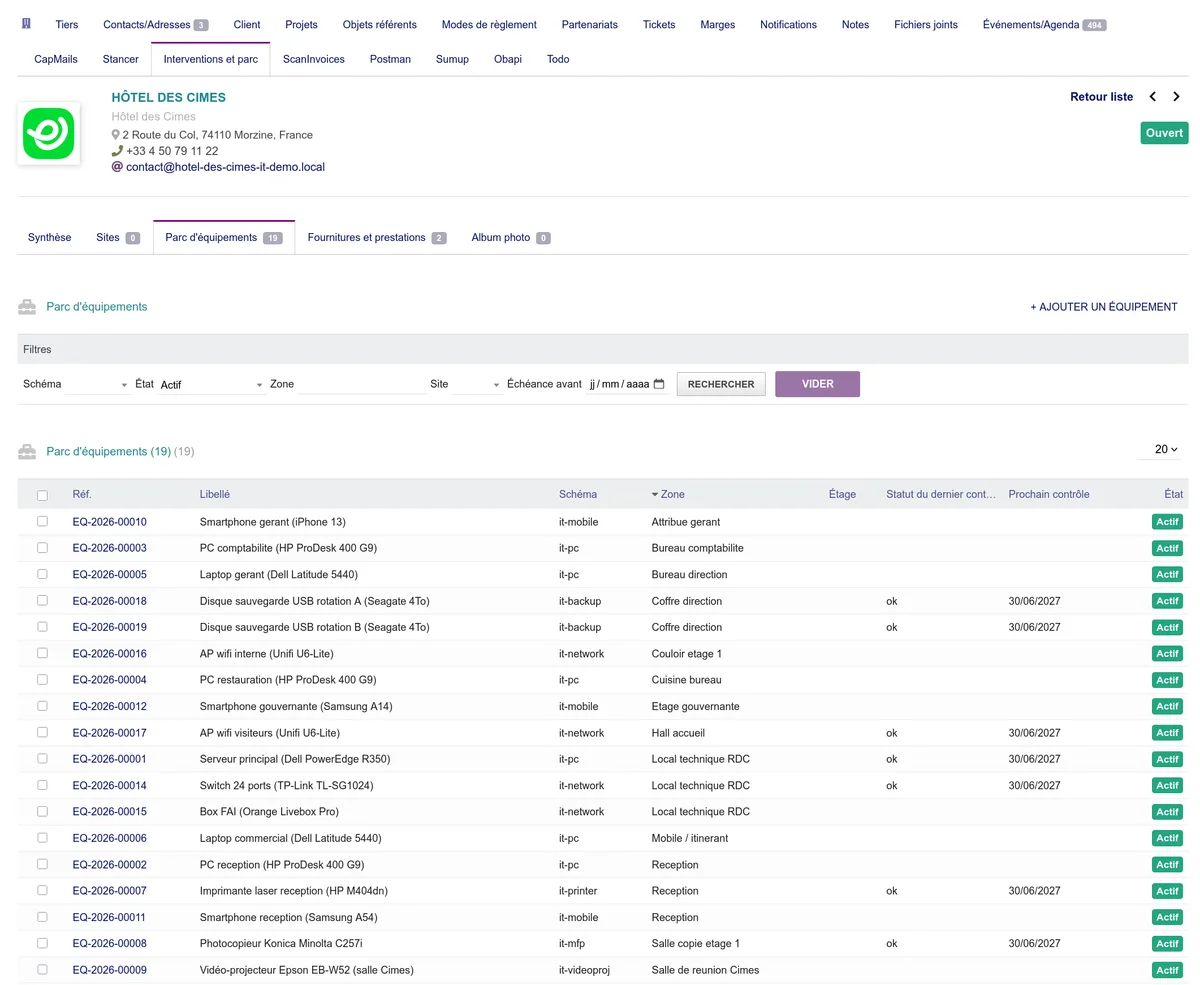This screenshot has width=1200, height=985.
Task: Check the box for EQ-2026-00005
Action: tap(42, 574)
